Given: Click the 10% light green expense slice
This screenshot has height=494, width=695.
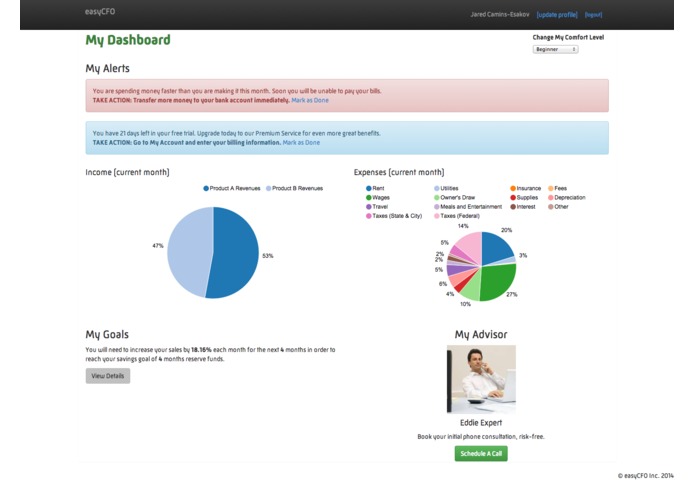Looking at the screenshot, I should 472,286.
